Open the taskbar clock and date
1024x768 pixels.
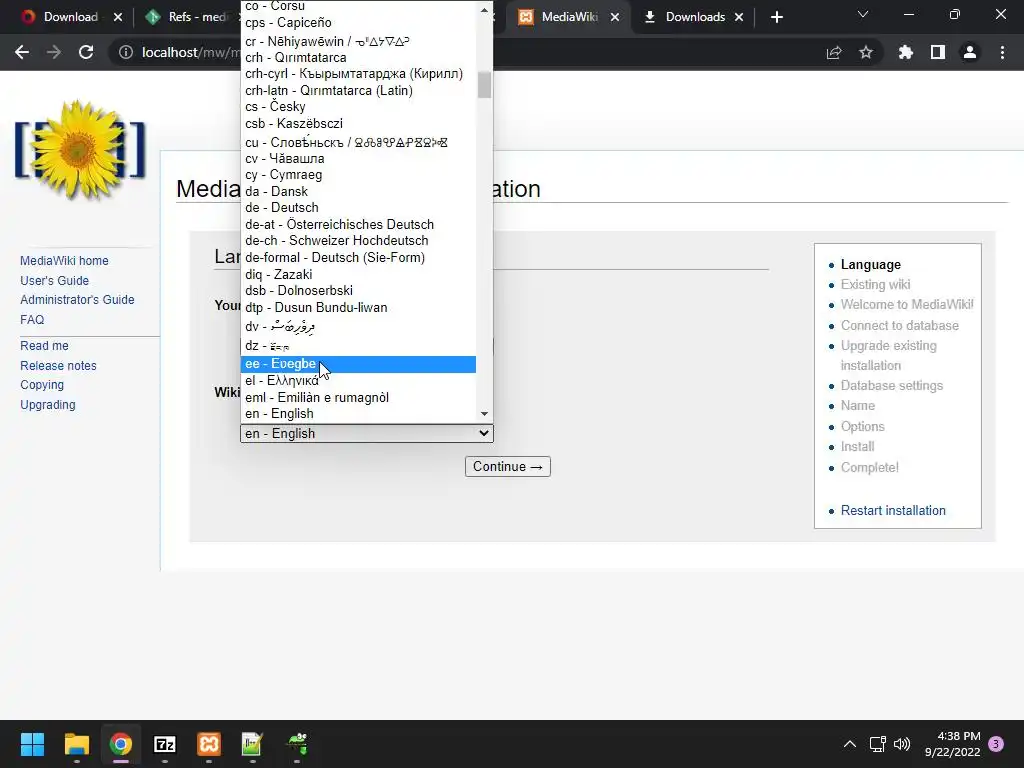coord(952,744)
